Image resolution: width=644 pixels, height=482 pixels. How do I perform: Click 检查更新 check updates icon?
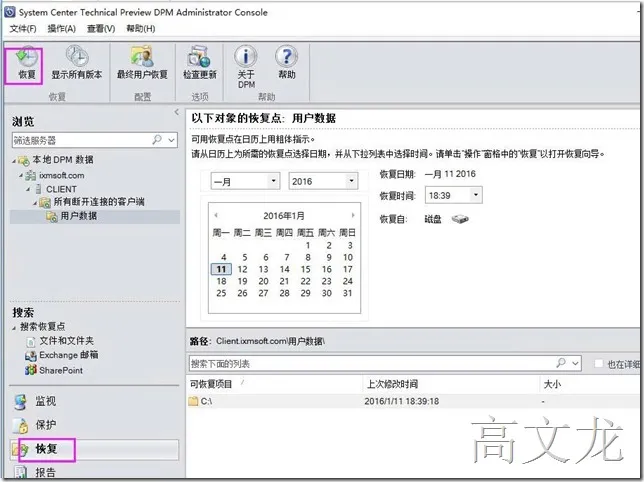(200, 56)
